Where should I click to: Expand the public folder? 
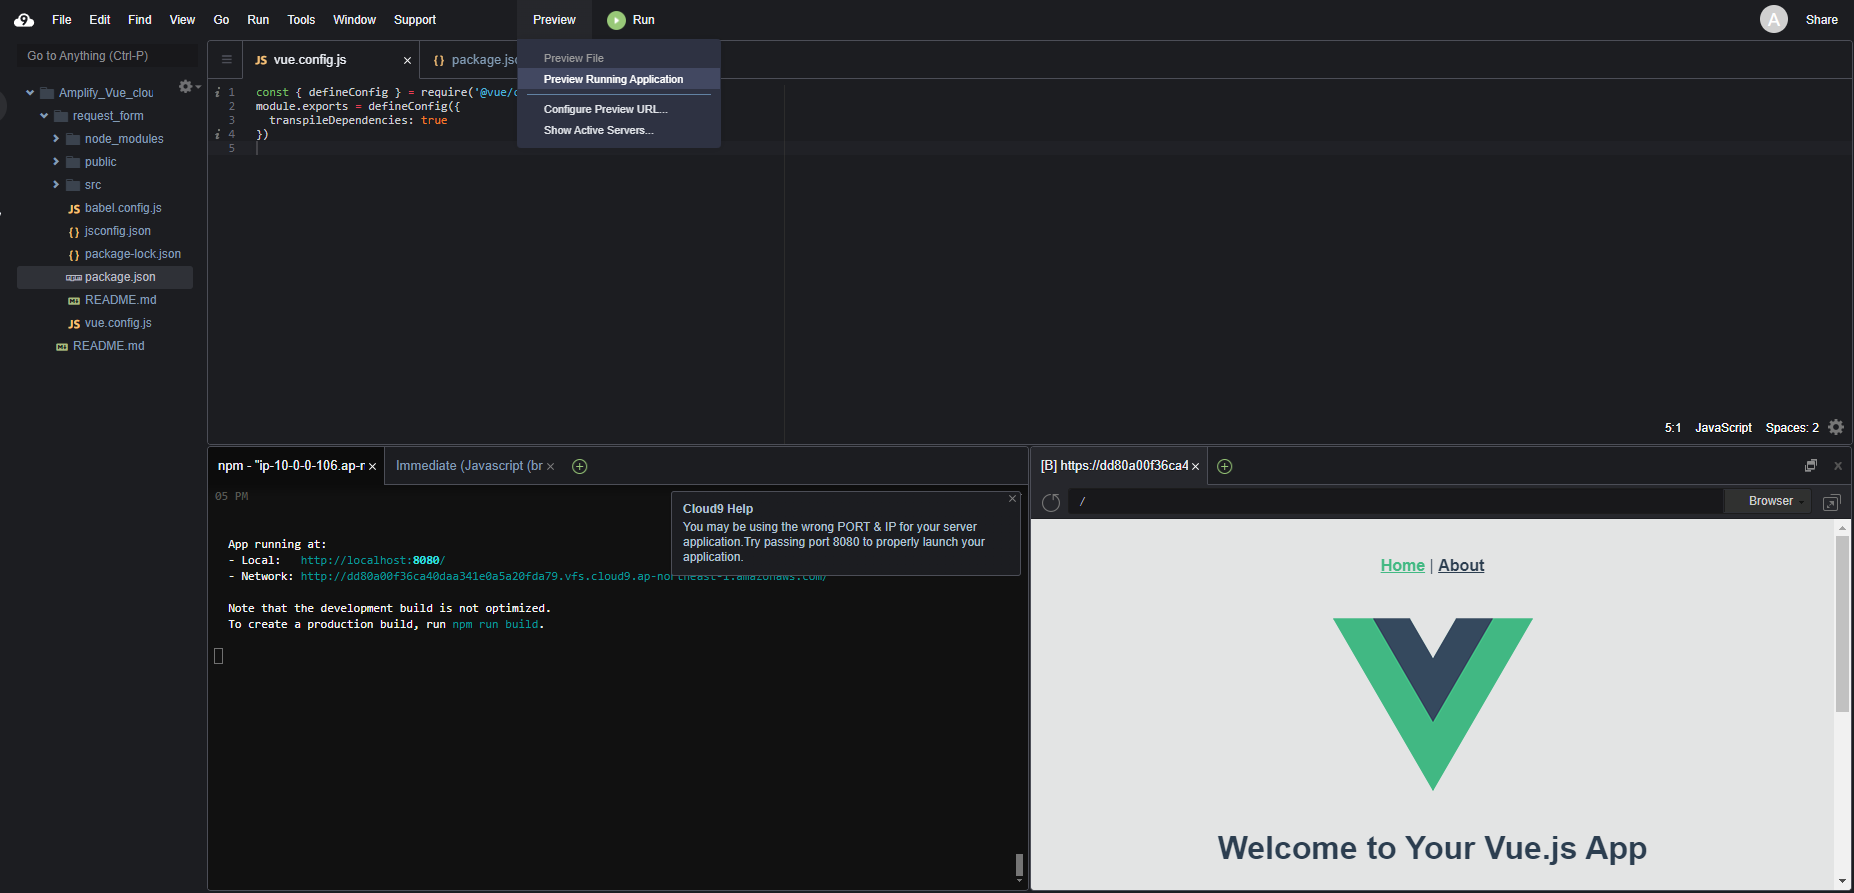(x=56, y=162)
